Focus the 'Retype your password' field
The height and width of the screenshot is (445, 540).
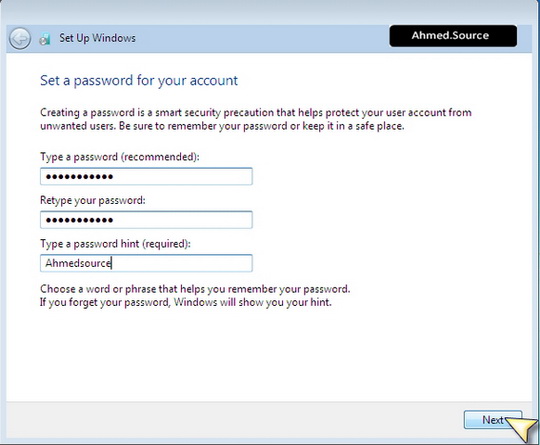tap(146, 220)
